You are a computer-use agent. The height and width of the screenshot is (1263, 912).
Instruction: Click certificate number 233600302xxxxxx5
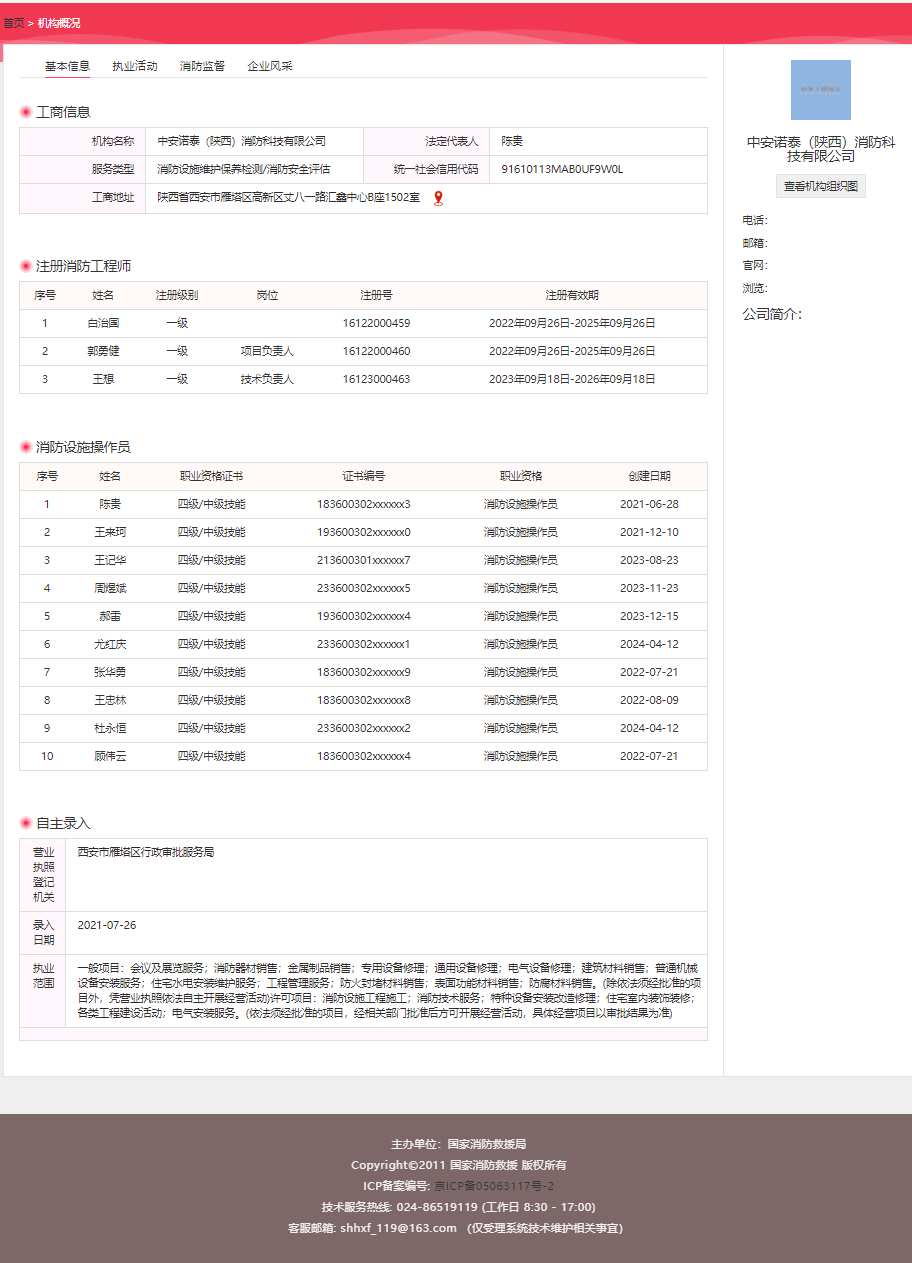(x=364, y=588)
